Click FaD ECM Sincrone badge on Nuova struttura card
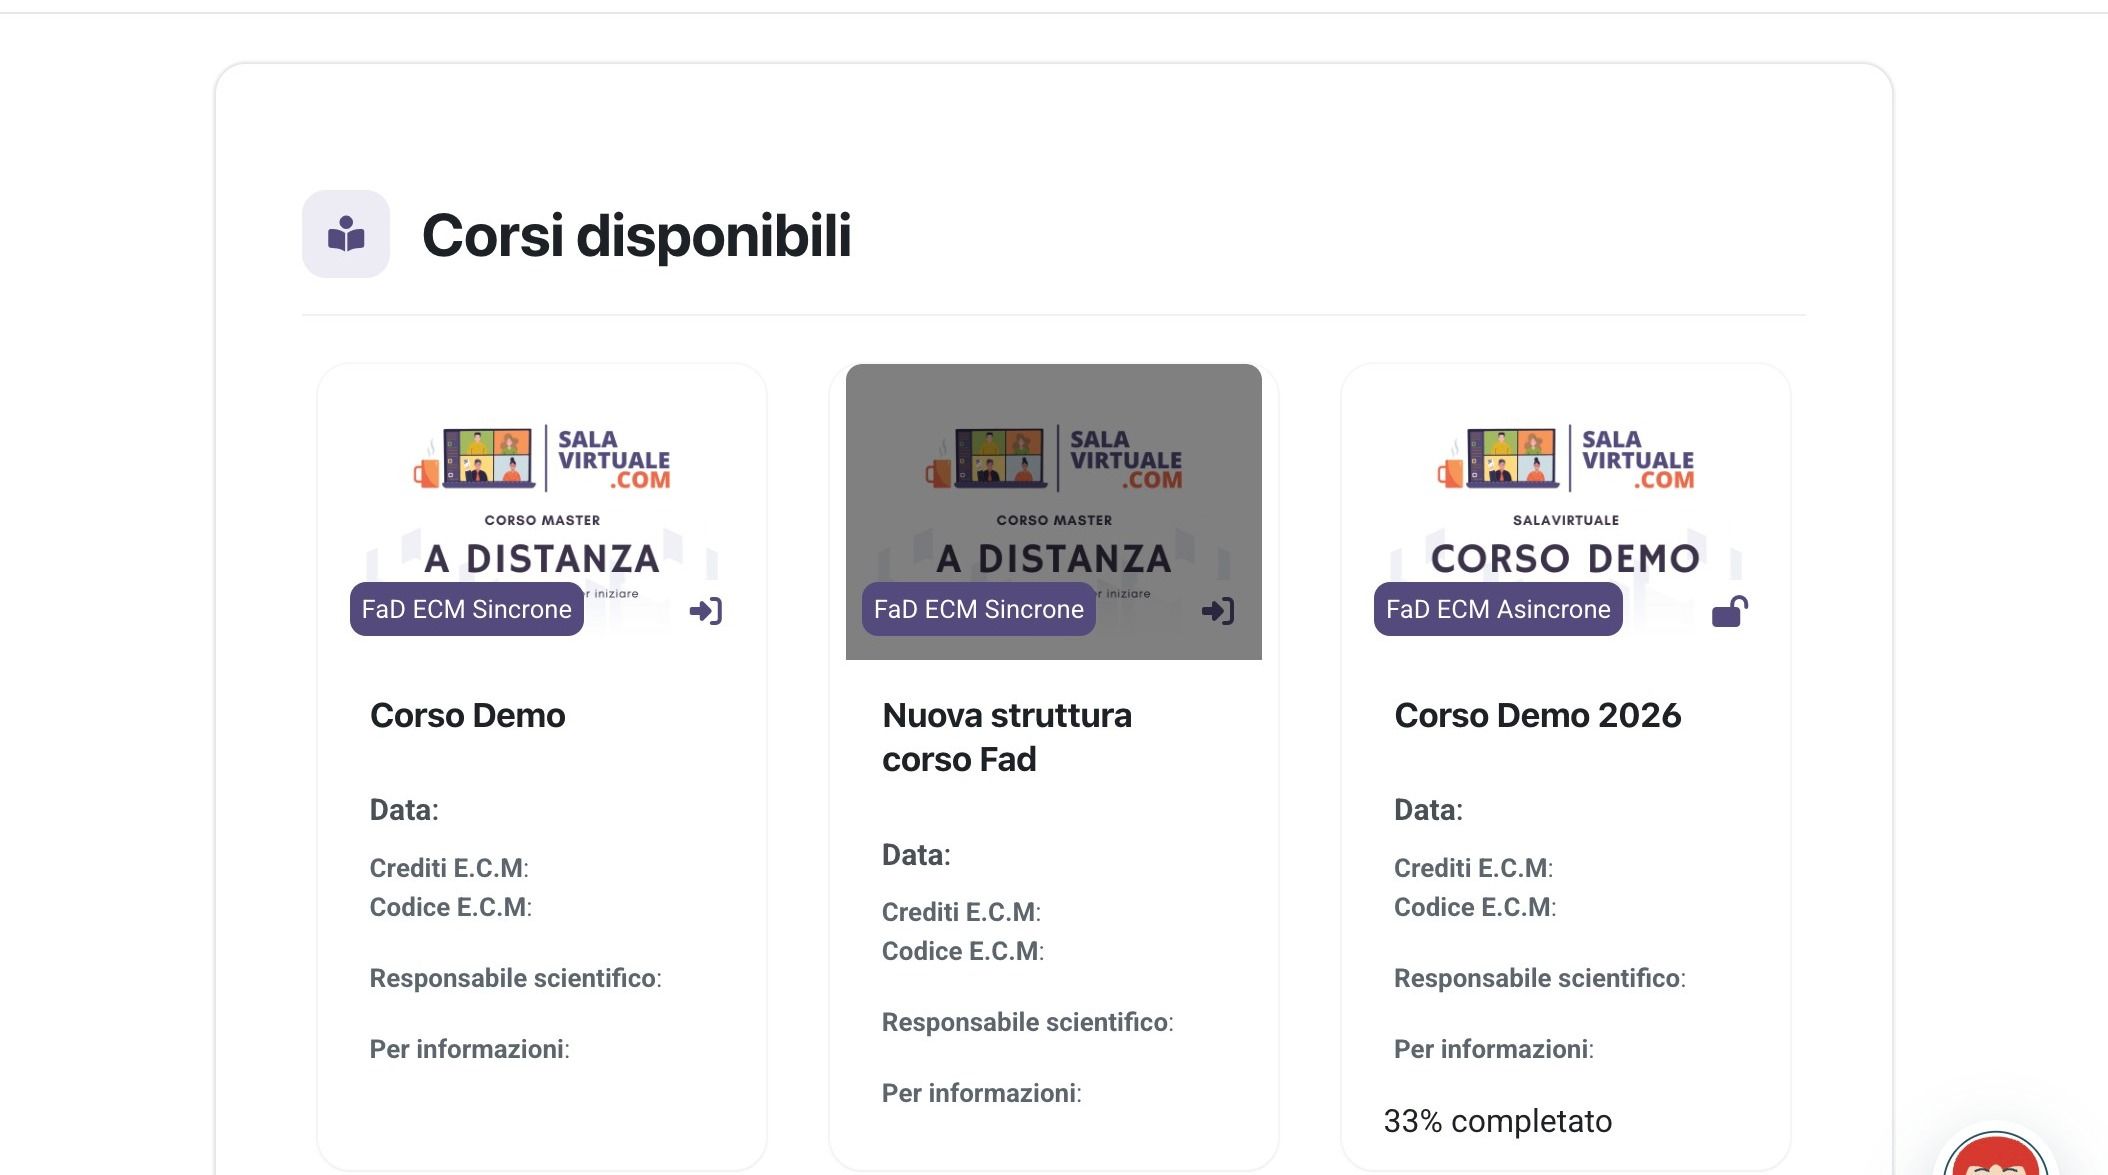This screenshot has width=2108, height=1175. tap(979, 609)
